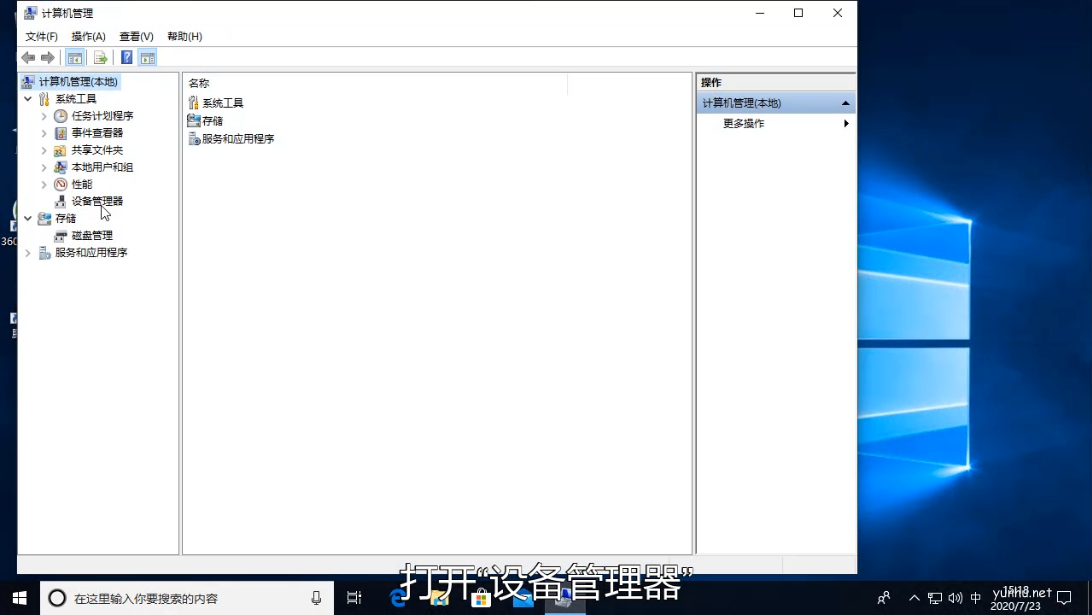Click the toolbar Forward arrow
1092x615 pixels.
[x=47, y=58]
